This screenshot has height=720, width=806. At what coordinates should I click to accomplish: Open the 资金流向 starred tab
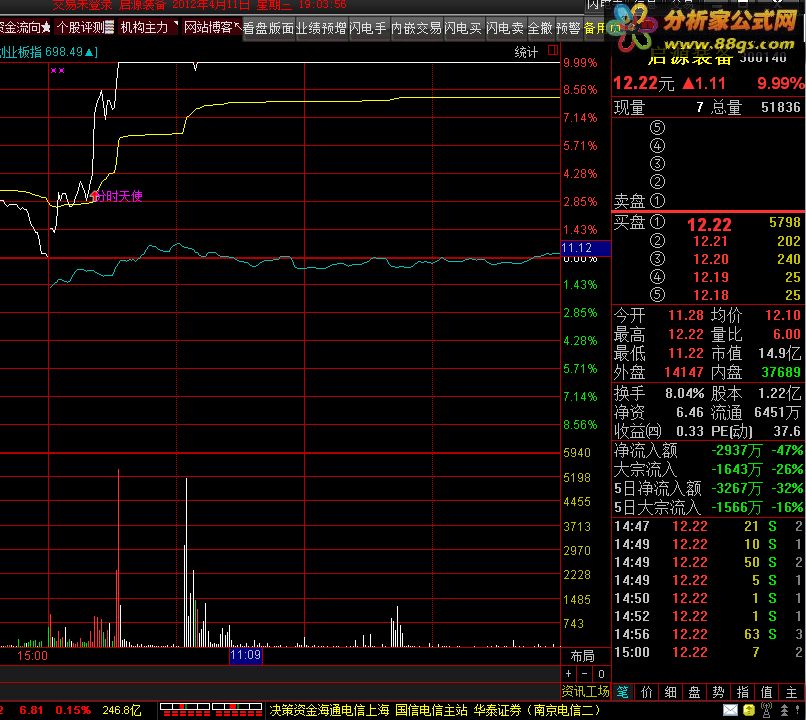(25, 27)
